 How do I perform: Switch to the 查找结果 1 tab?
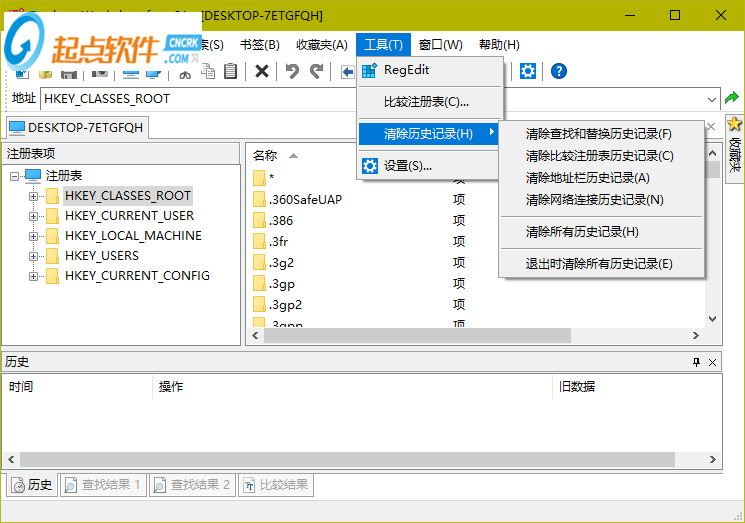point(103,485)
